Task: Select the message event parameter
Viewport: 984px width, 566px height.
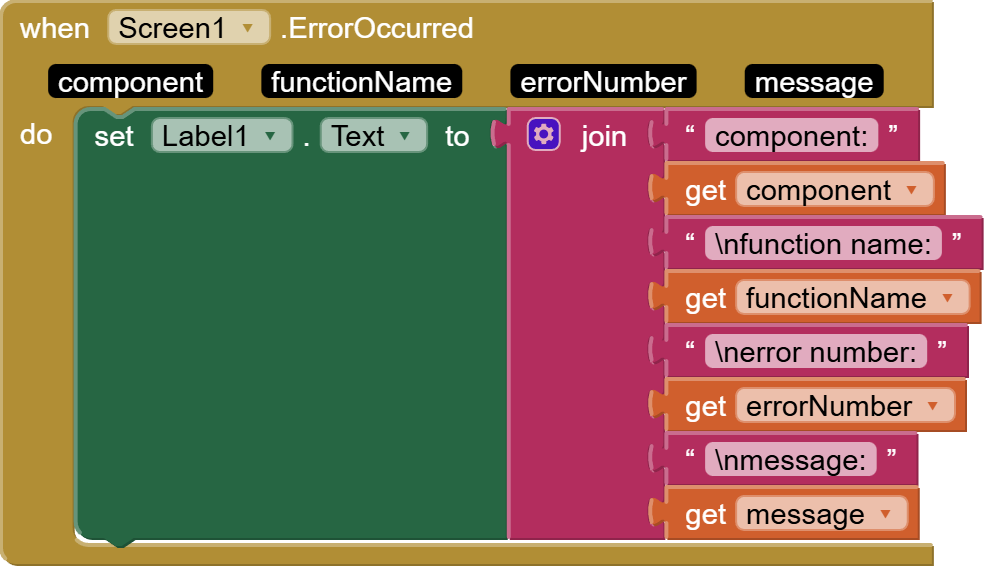Action: 813,82
